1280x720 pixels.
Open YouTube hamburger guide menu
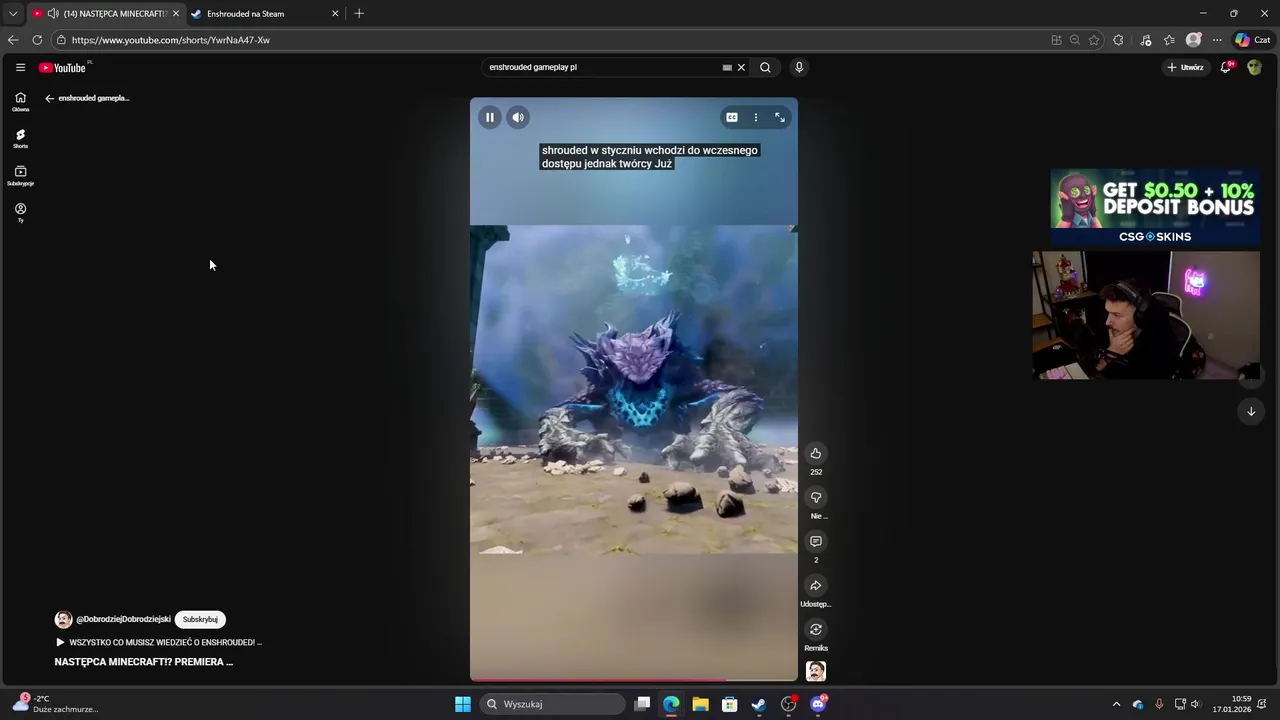point(20,67)
